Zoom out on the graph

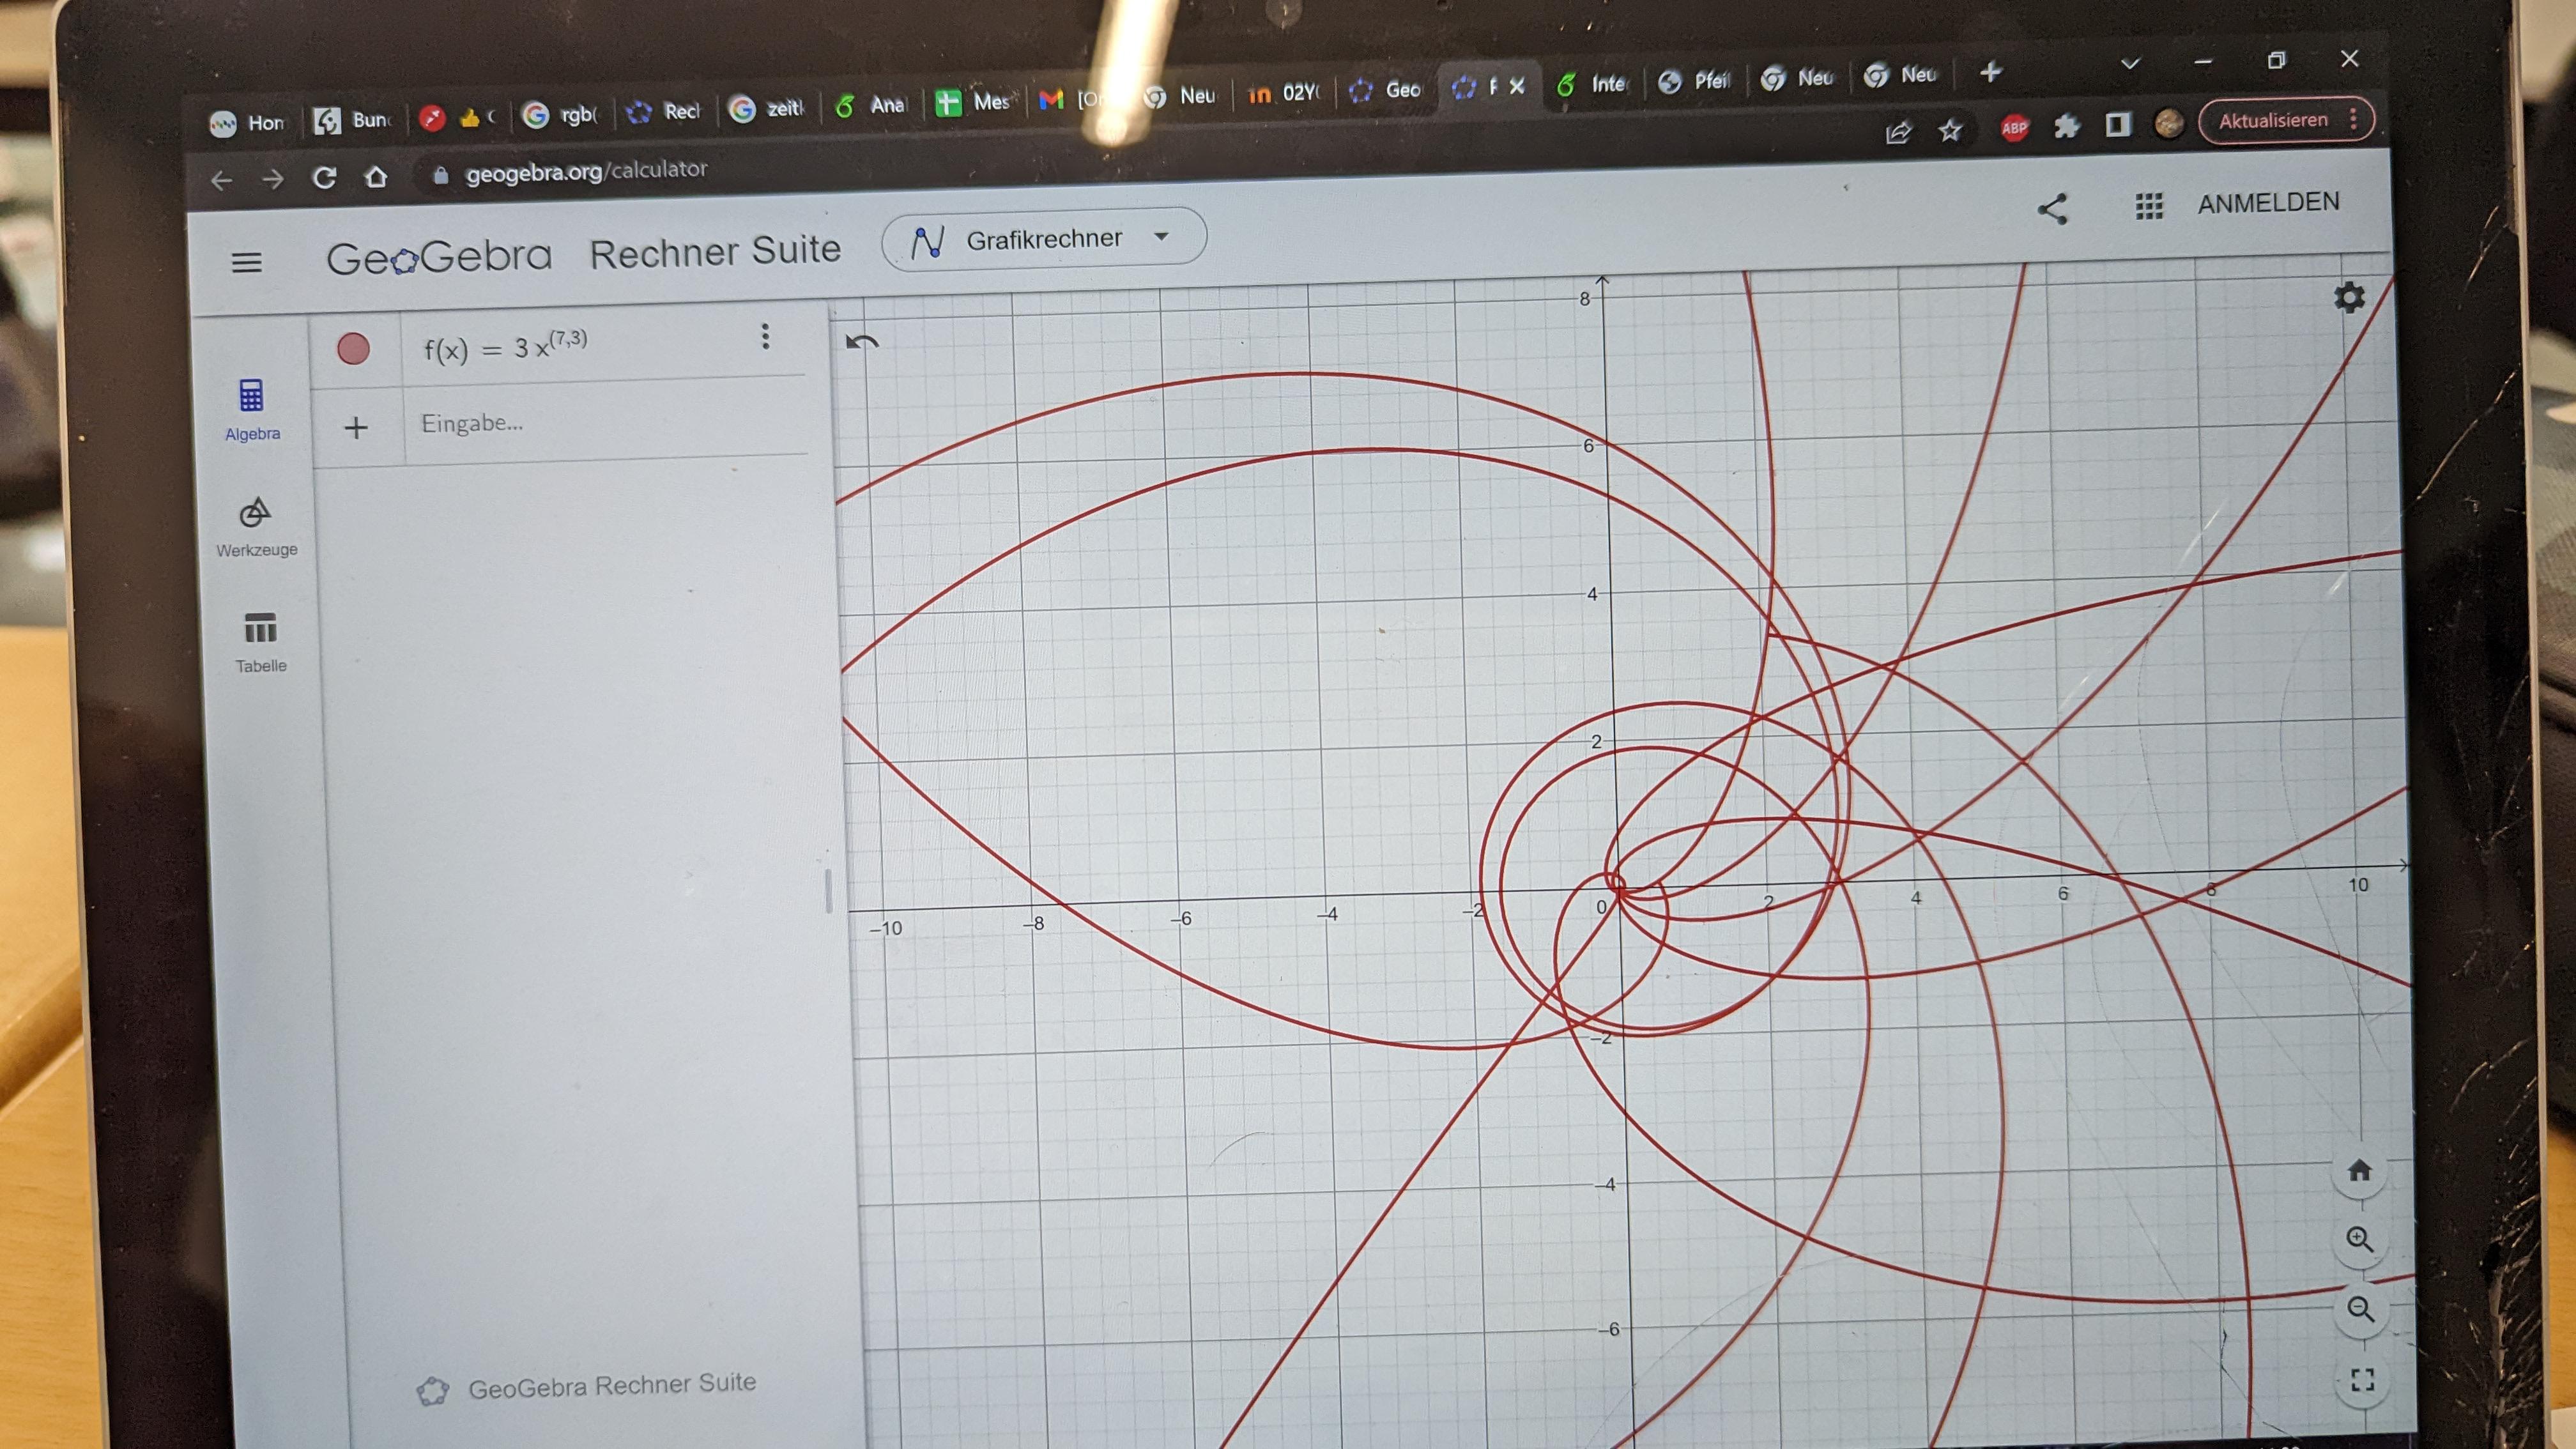click(2361, 1309)
